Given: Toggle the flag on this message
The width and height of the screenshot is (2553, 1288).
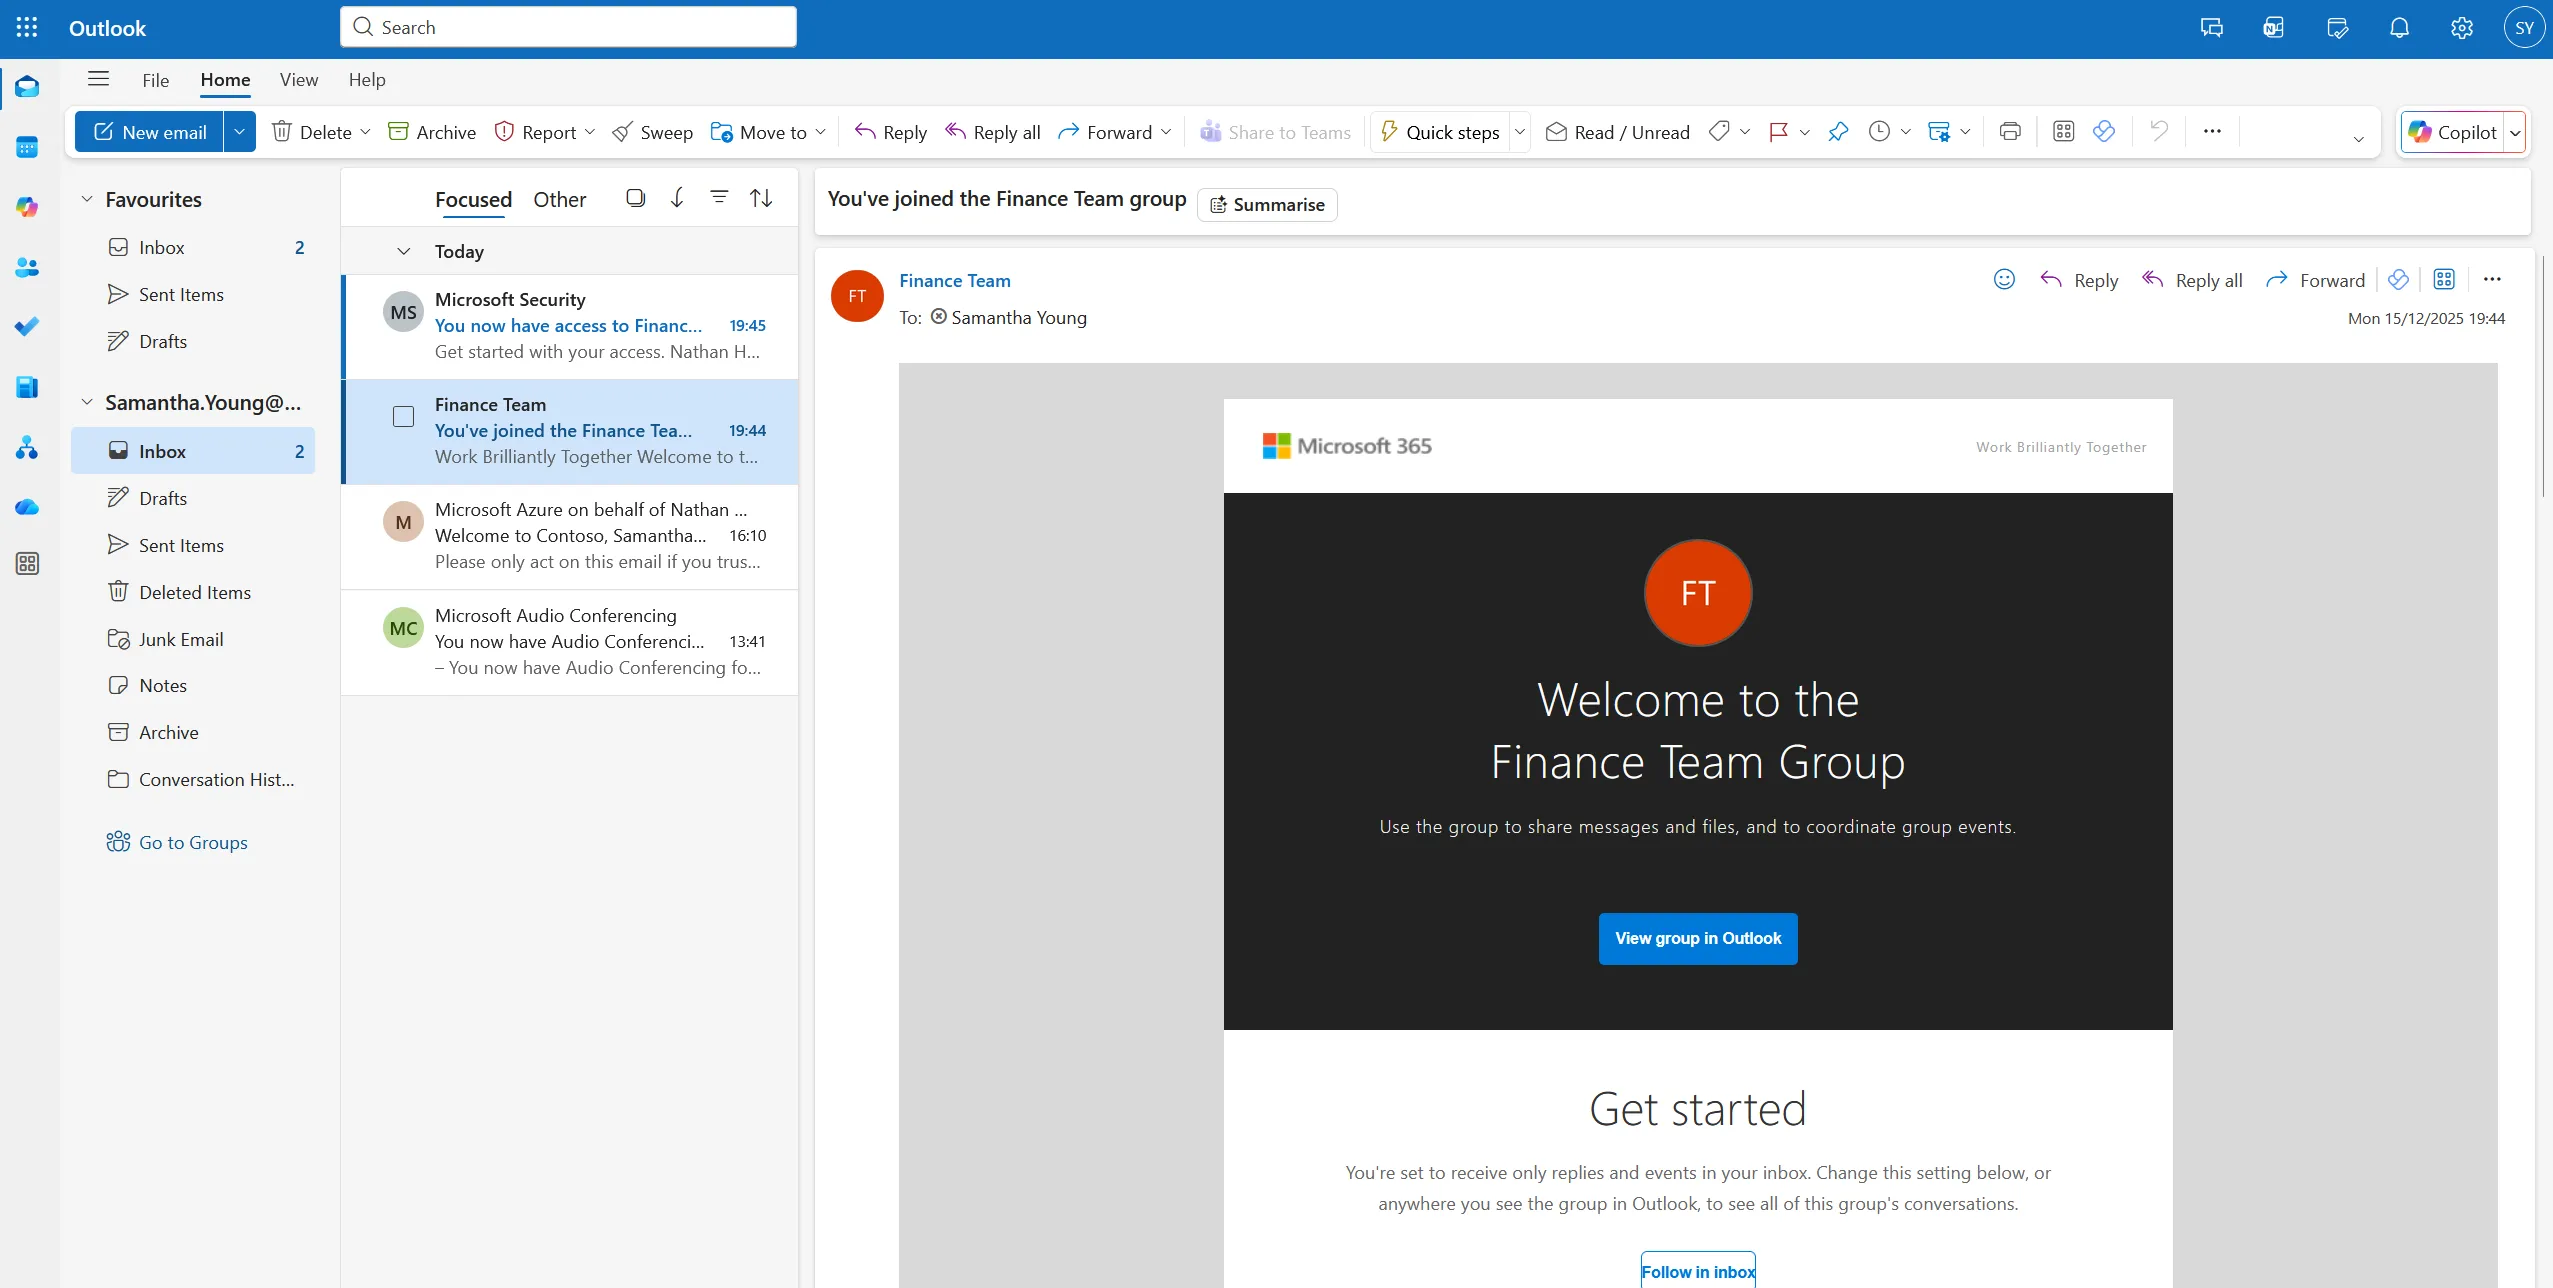Looking at the screenshot, I should (x=1778, y=132).
